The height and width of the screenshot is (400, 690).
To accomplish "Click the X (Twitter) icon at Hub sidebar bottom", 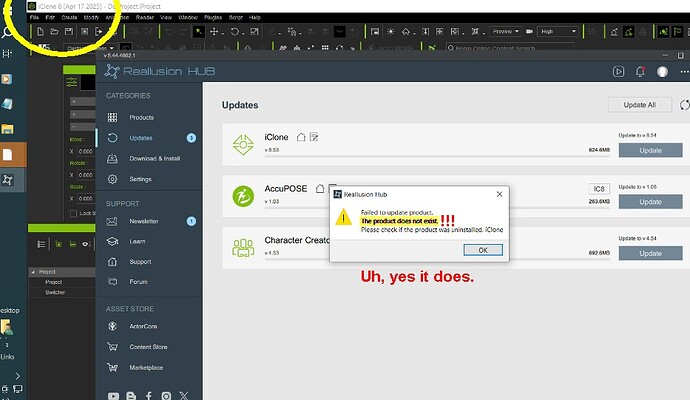I will 184,396.
